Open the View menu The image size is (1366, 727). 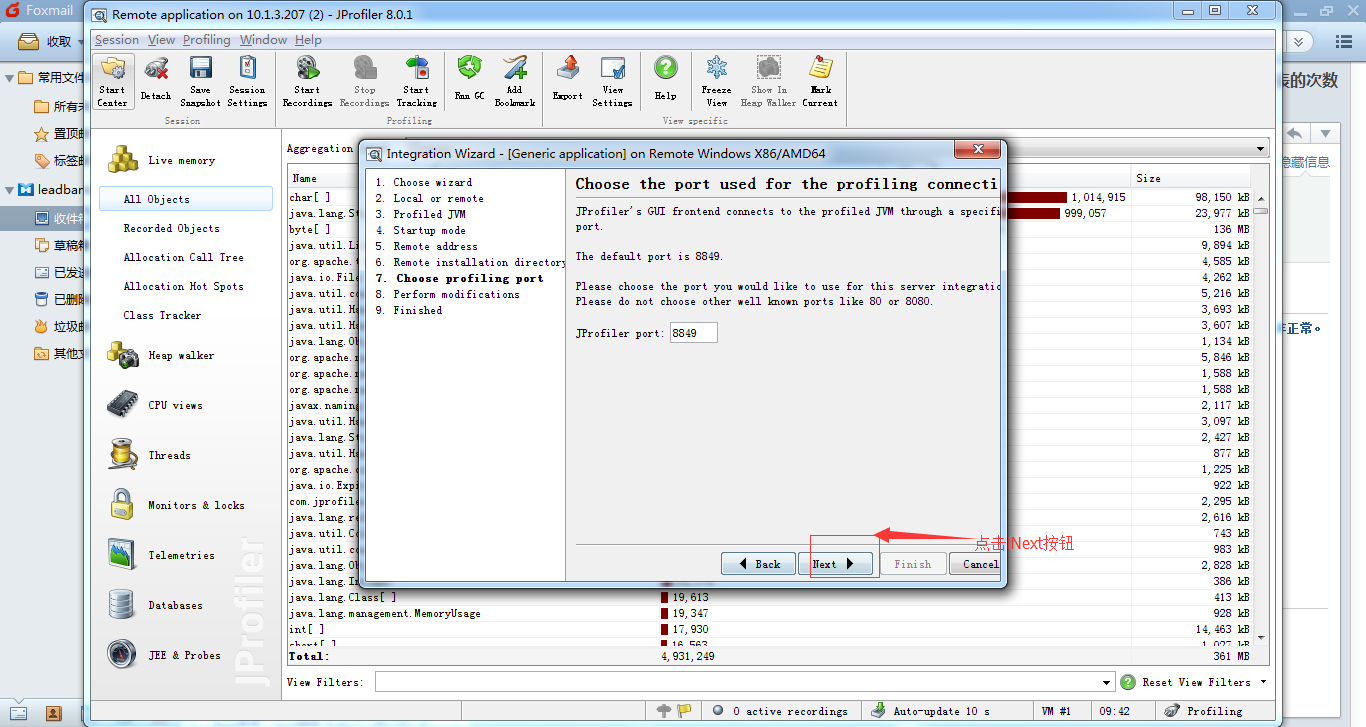click(x=161, y=40)
